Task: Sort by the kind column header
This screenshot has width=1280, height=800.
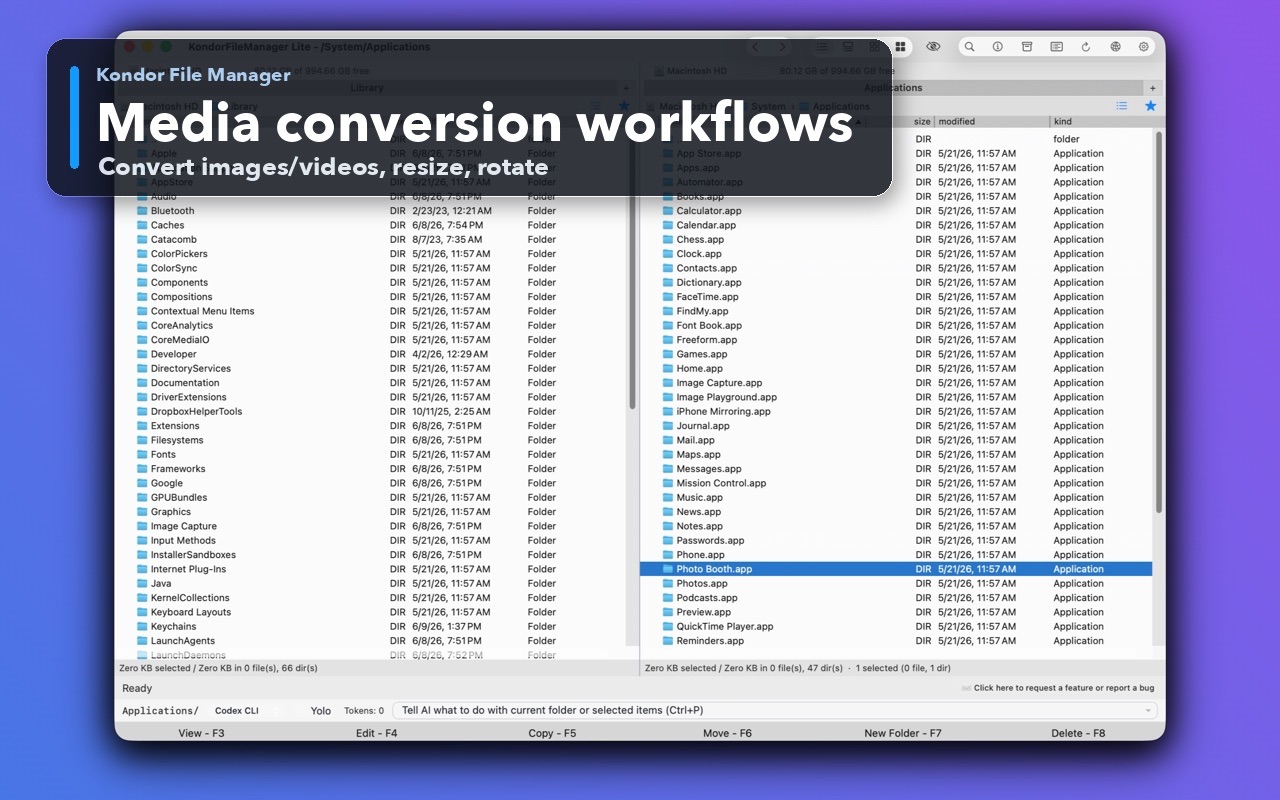Action: (x=1063, y=122)
